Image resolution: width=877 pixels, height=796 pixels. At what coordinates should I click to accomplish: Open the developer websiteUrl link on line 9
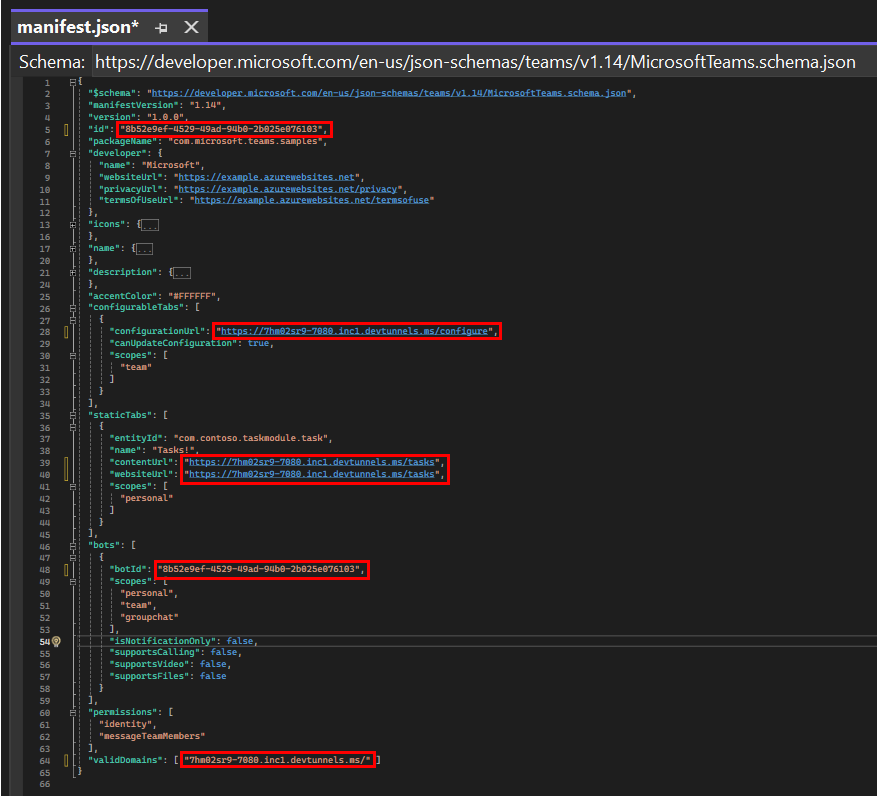coord(266,177)
